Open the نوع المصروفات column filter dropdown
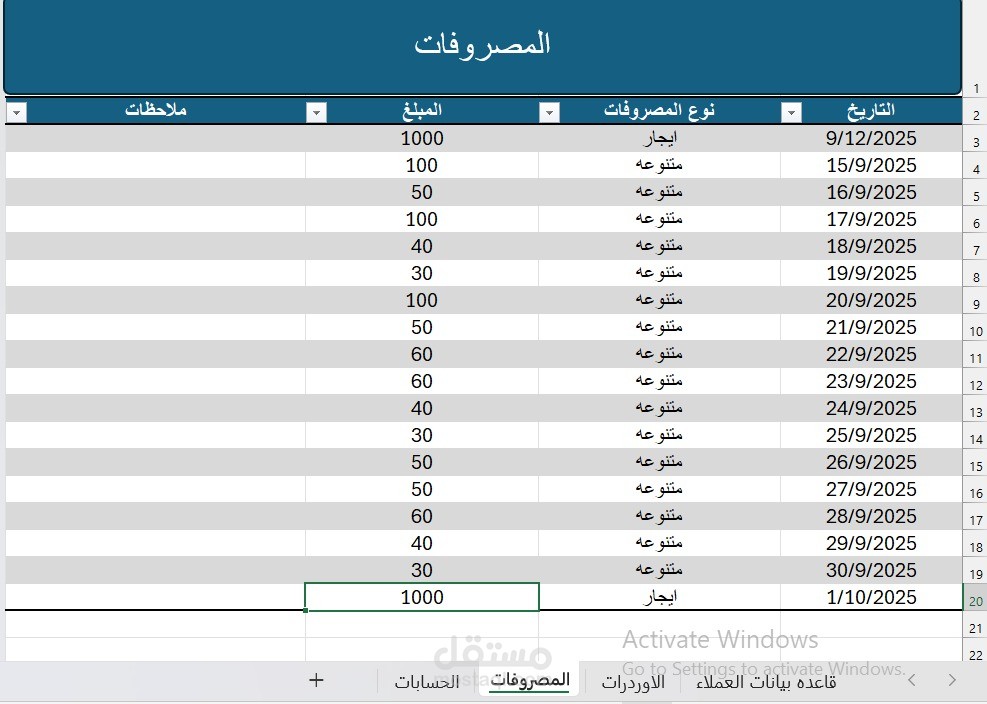 tap(549, 112)
